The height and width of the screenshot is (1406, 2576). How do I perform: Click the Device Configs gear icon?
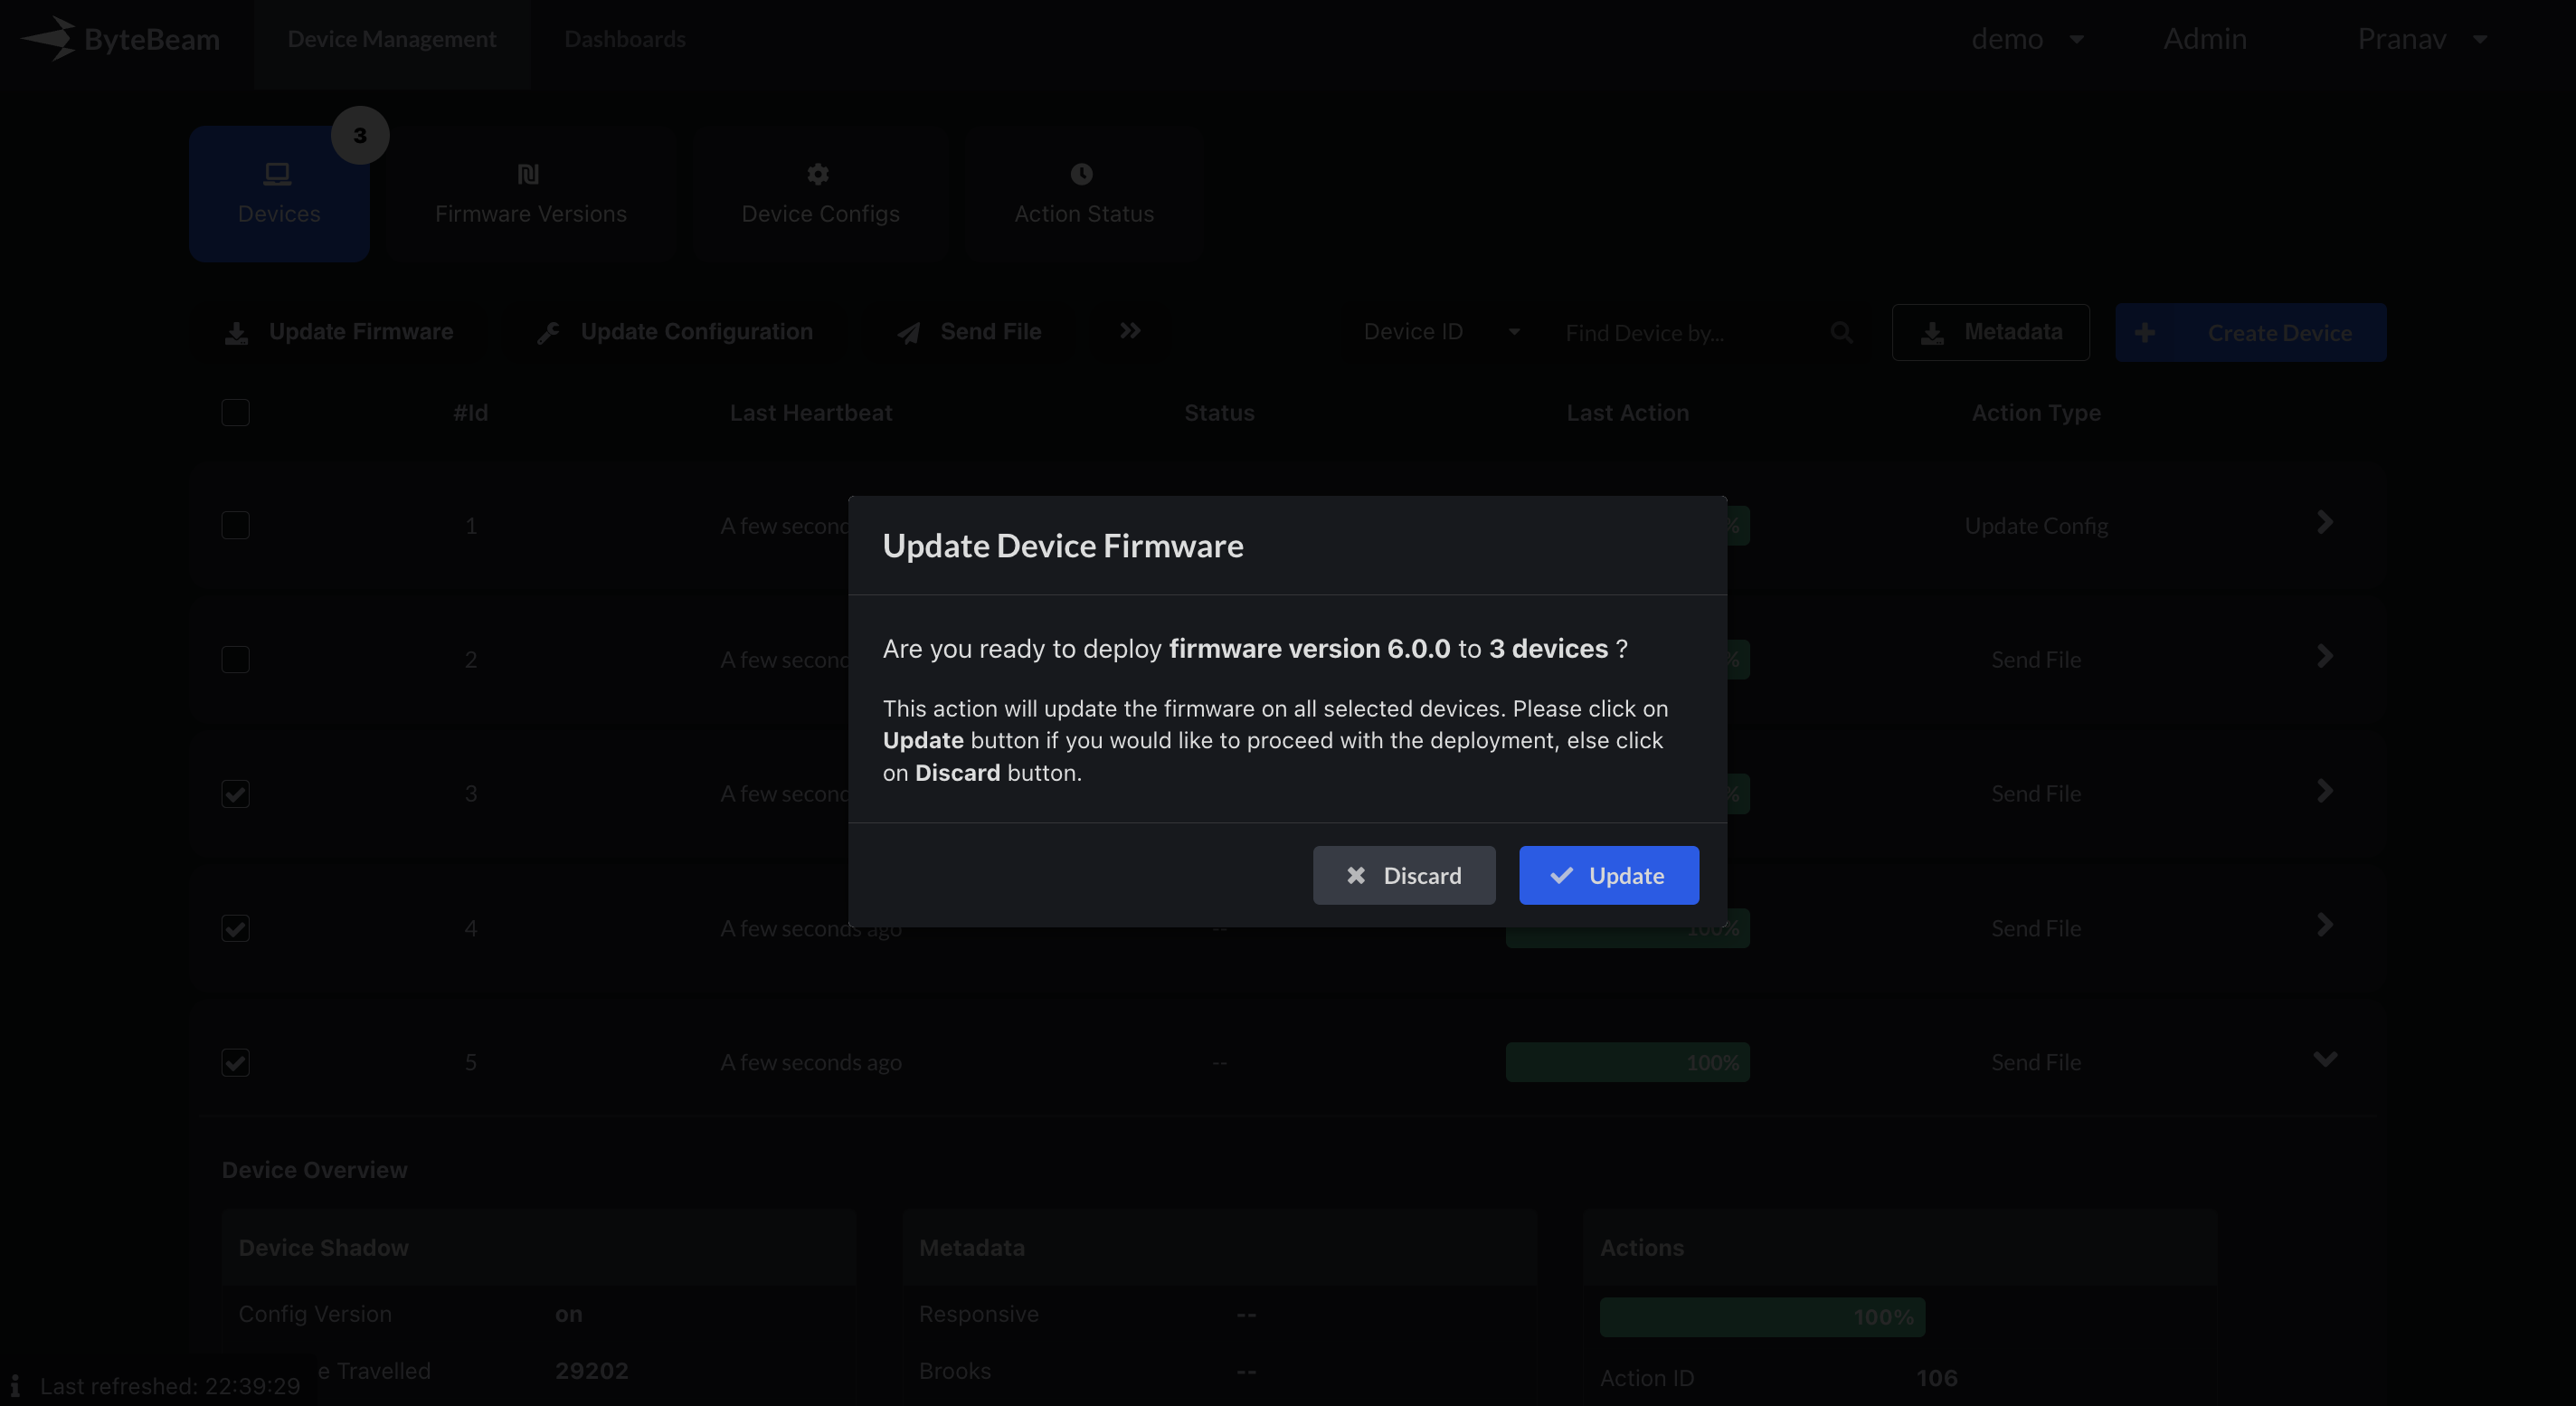coord(818,174)
